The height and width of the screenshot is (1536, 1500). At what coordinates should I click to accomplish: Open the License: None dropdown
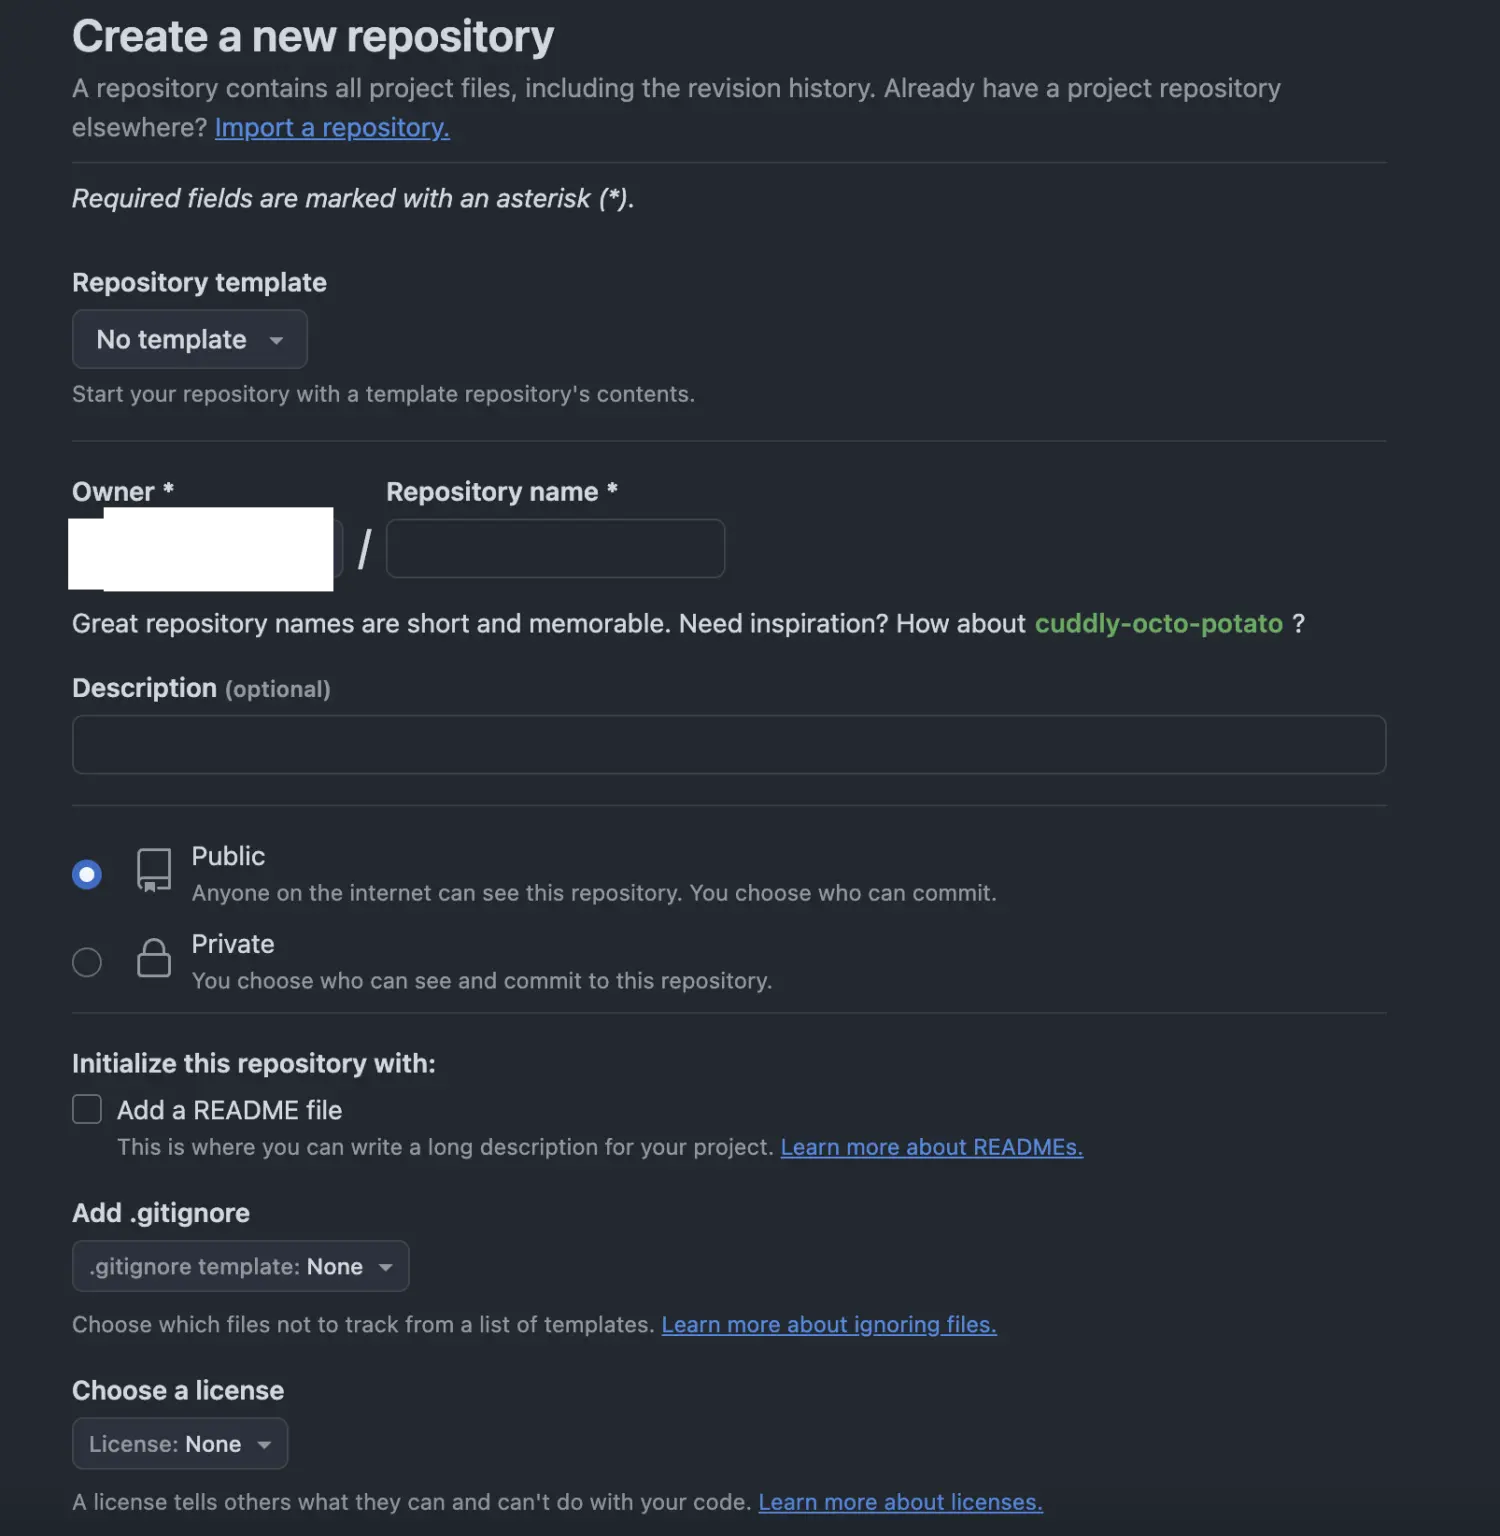coord(179,1443)
